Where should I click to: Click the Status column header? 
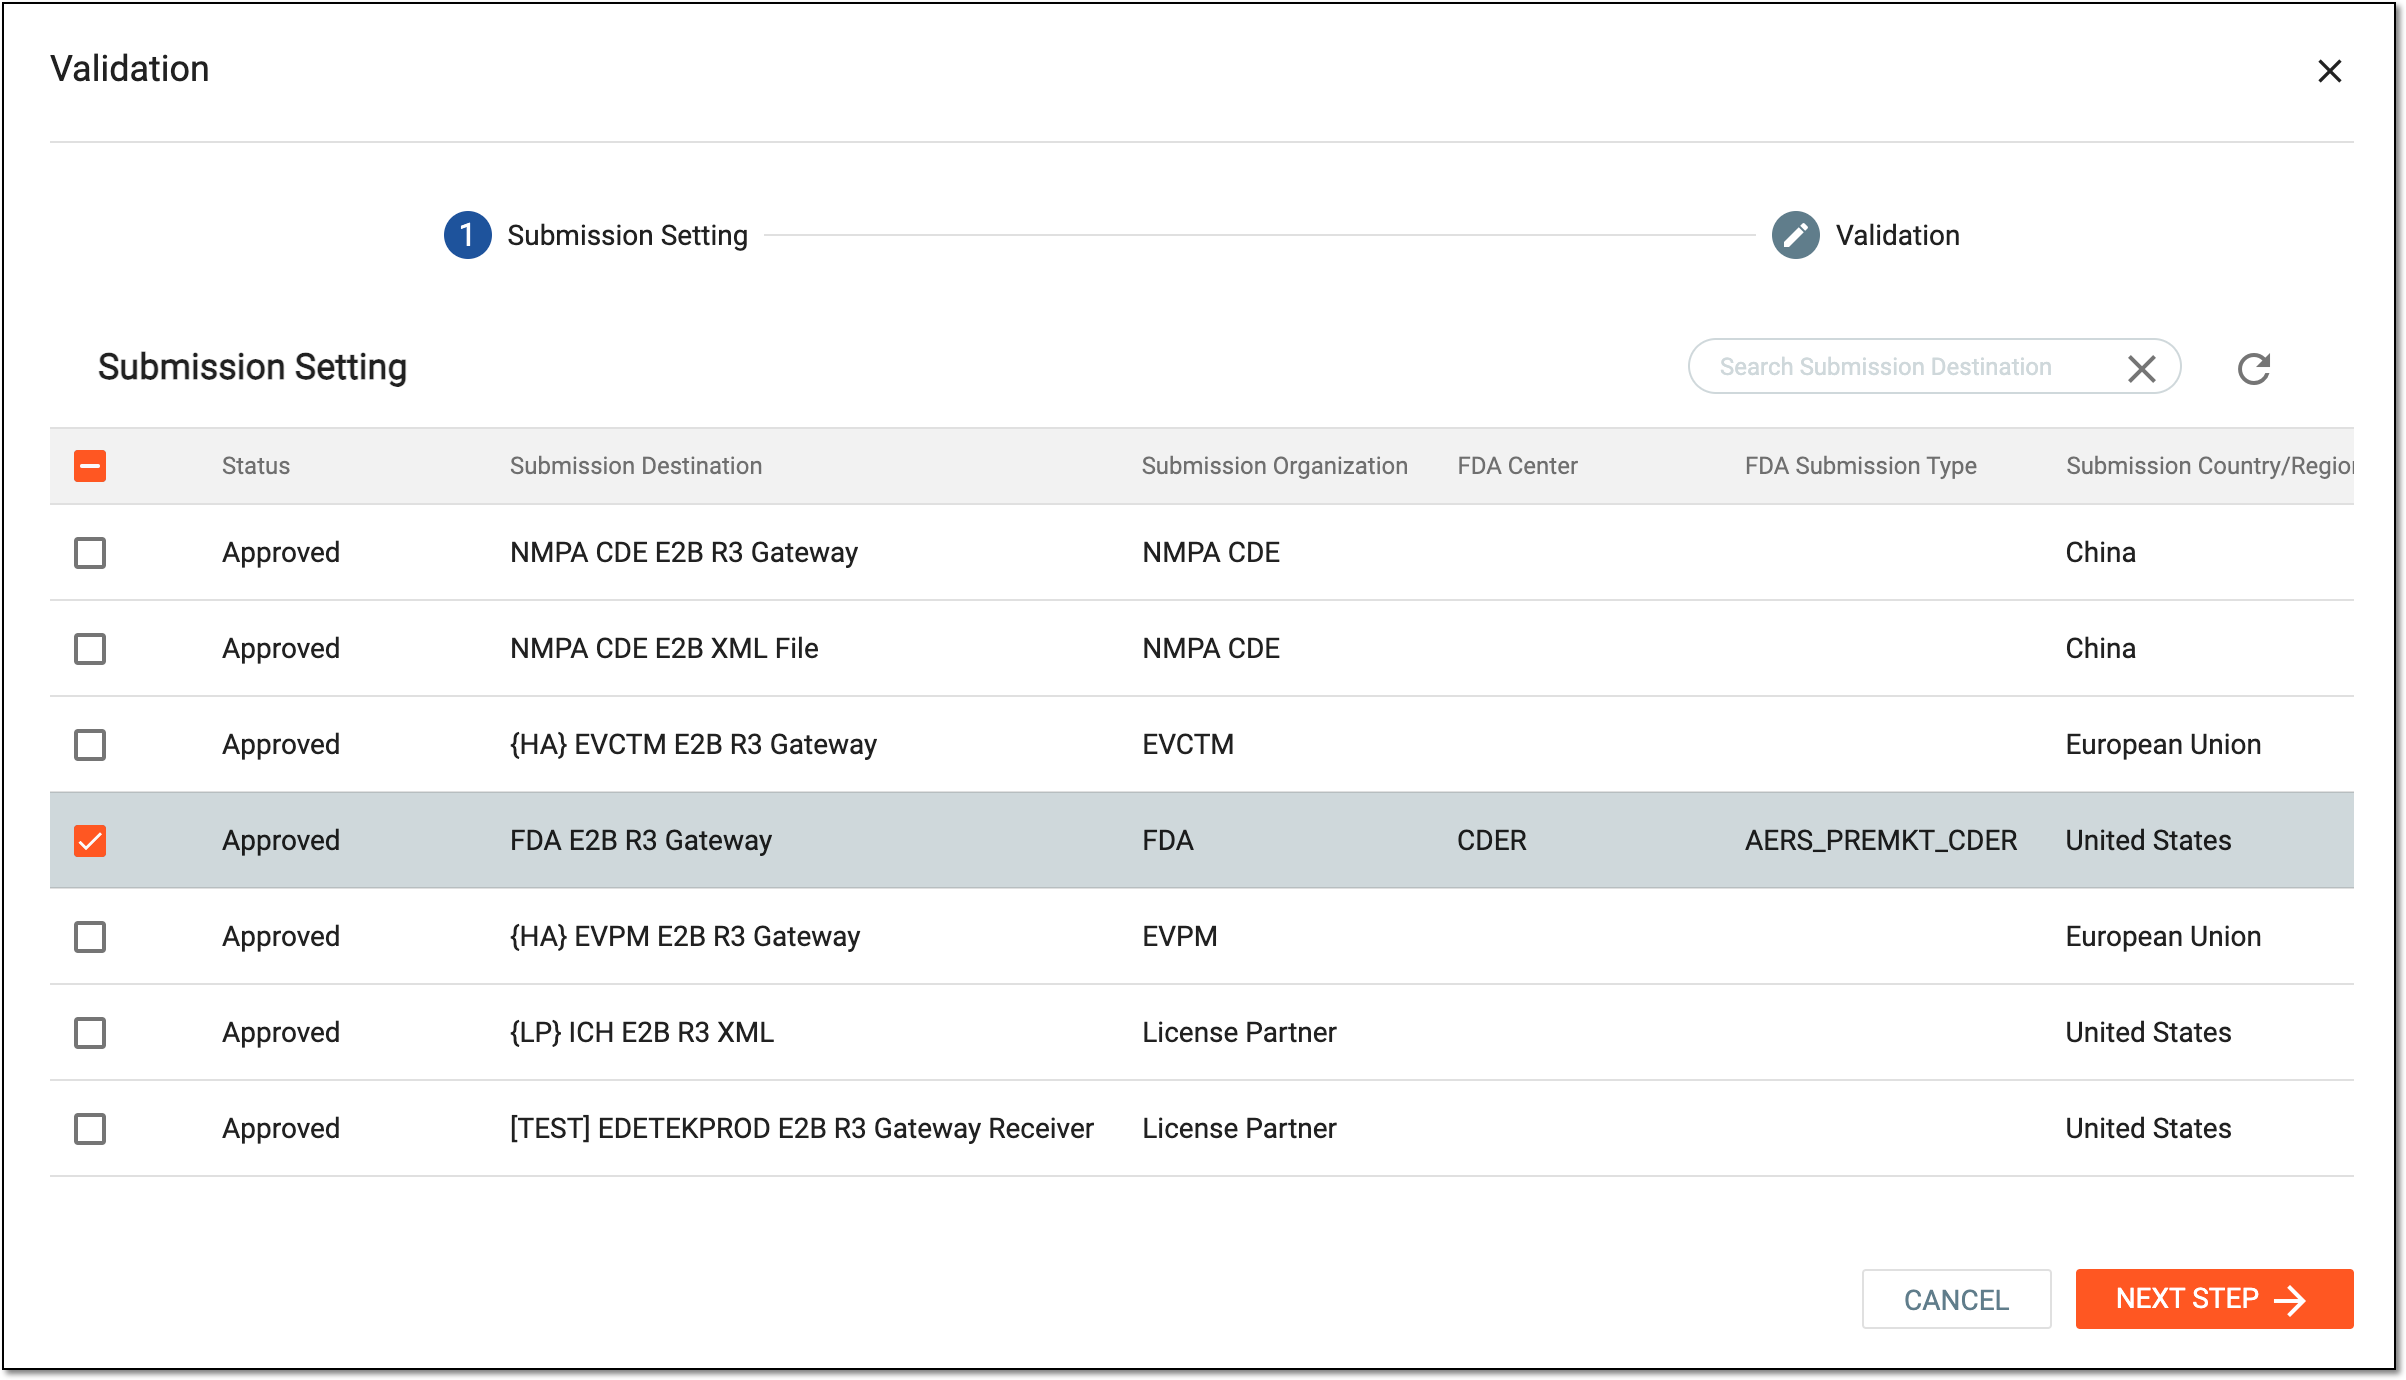256,466
